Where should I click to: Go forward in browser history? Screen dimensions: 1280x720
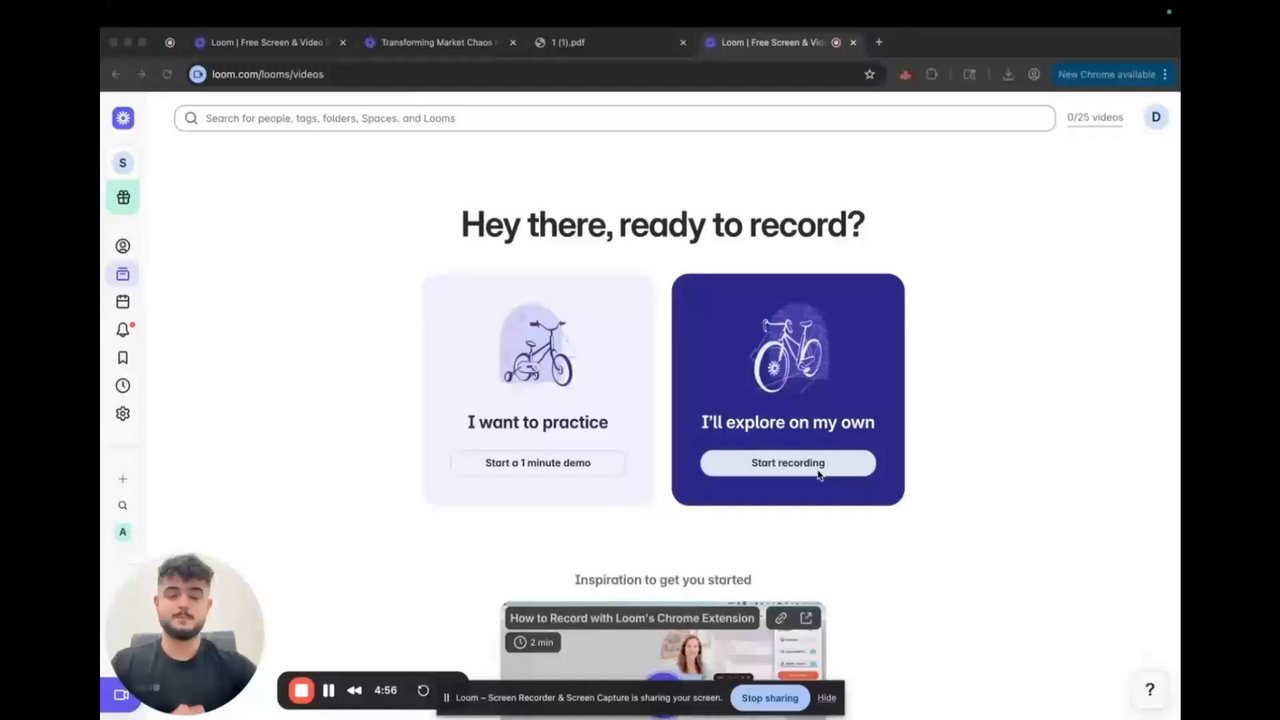[141, 74]
